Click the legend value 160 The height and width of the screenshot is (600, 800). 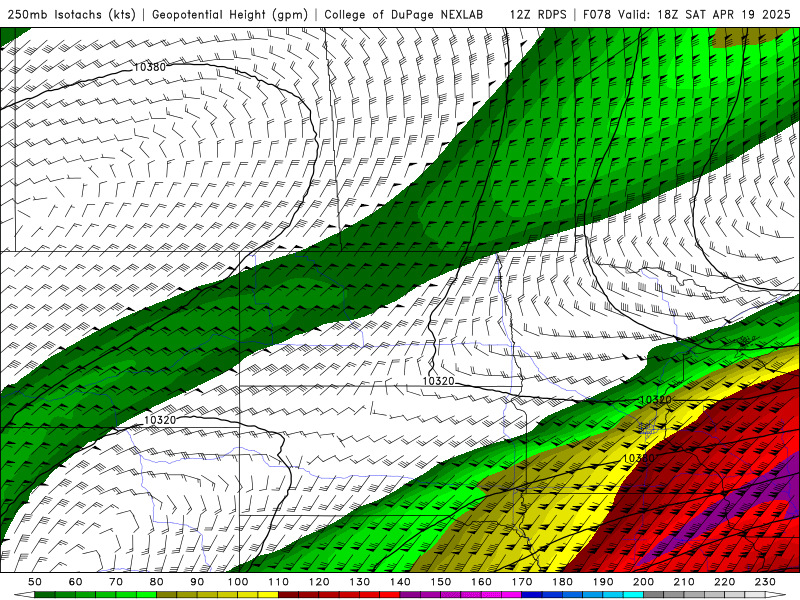point(482,582)
